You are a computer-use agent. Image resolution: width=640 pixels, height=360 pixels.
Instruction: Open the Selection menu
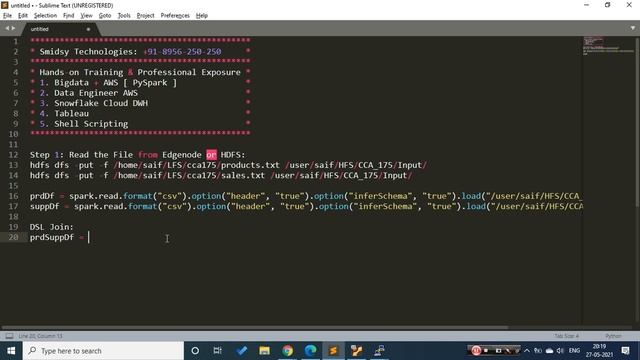(x=45, y=16)
